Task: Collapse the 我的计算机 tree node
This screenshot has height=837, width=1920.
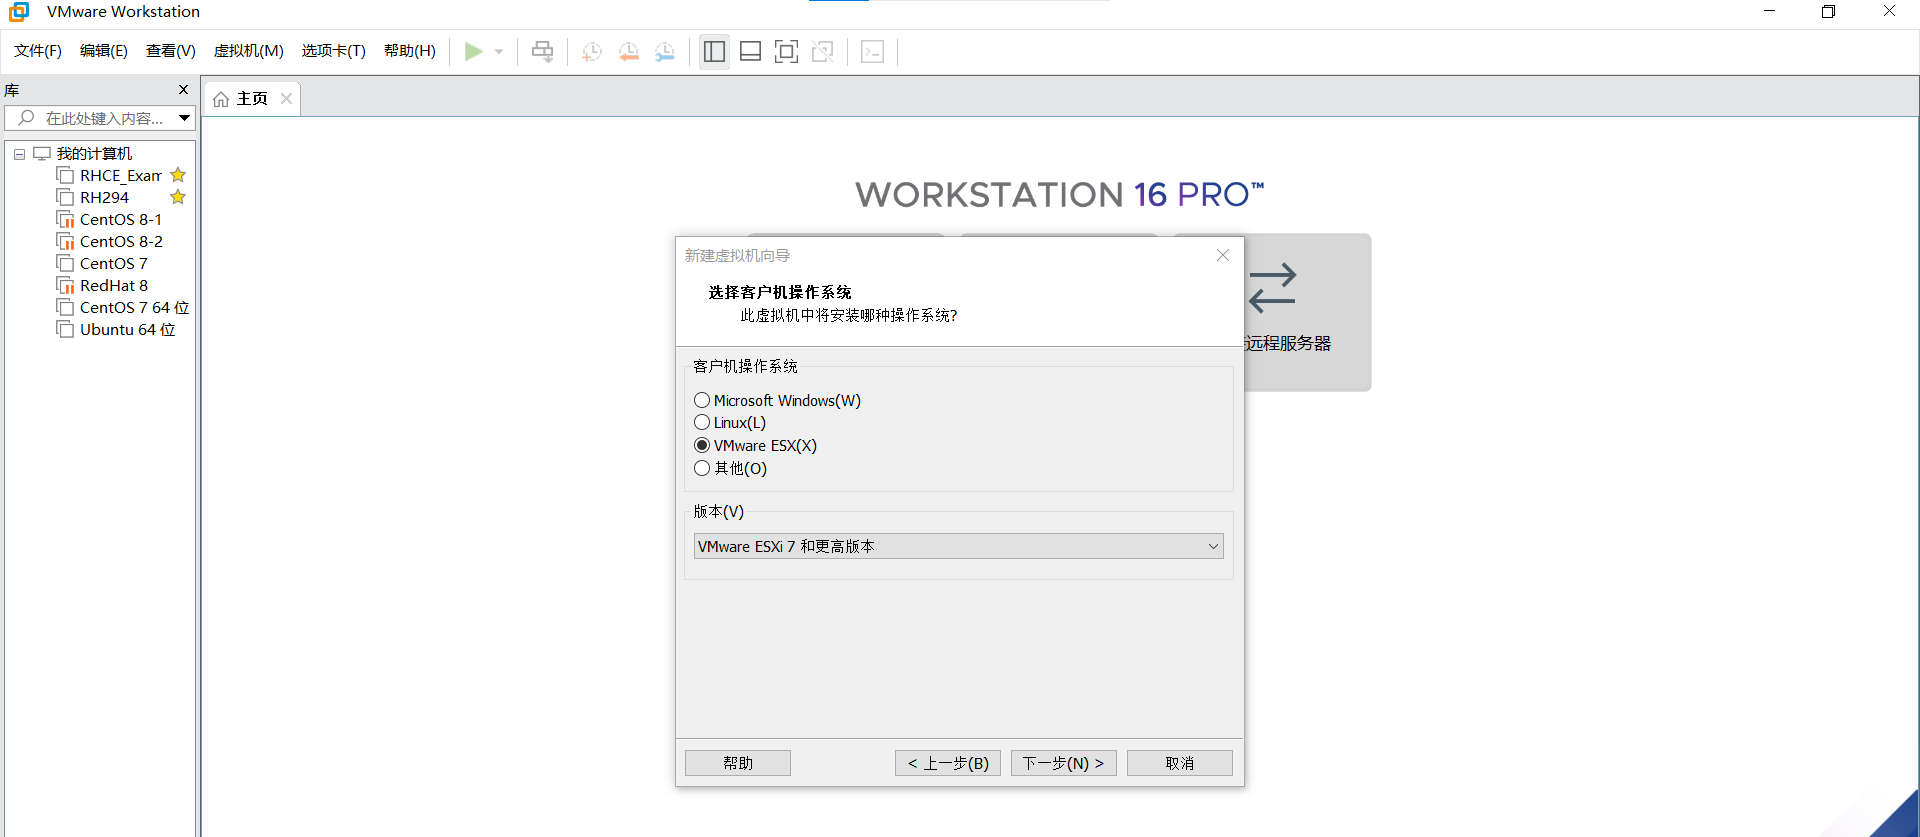Action: click(19, 154)
